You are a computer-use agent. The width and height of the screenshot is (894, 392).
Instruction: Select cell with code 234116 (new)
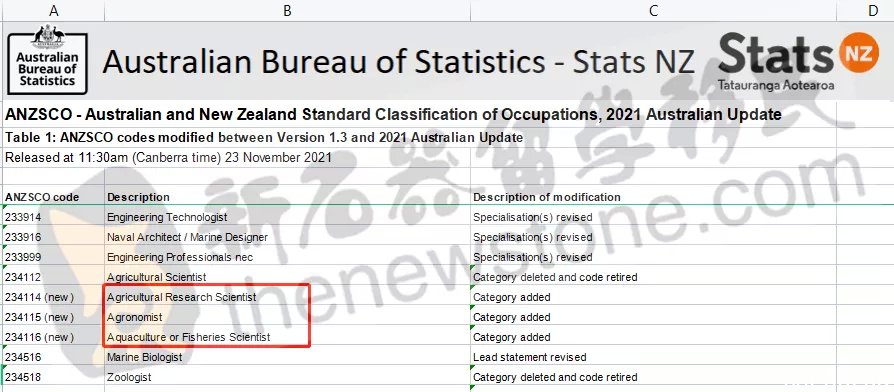(54, 337)
